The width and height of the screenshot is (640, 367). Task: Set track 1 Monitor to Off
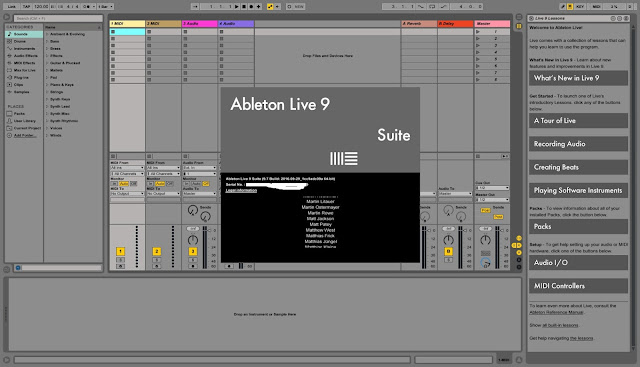click(x=133, y=184)
